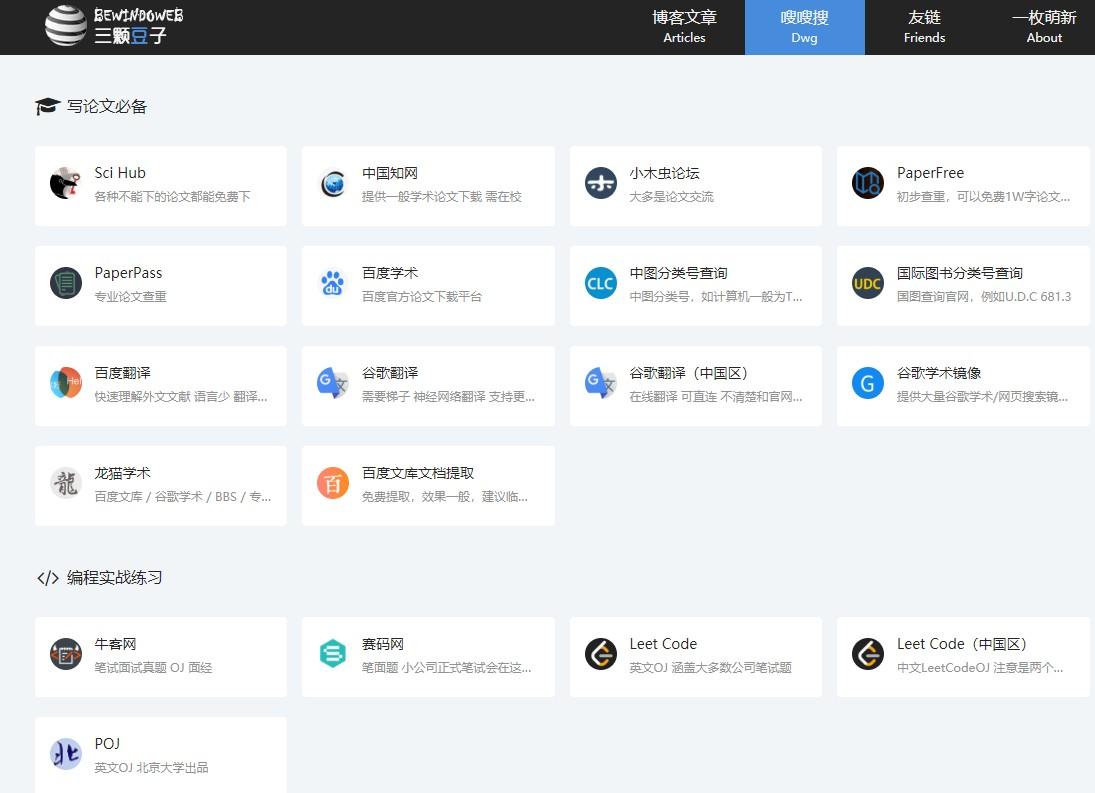1095x793 pixels.
Task: Open the PaperPass link title
Action: click(x=128, y=273)
